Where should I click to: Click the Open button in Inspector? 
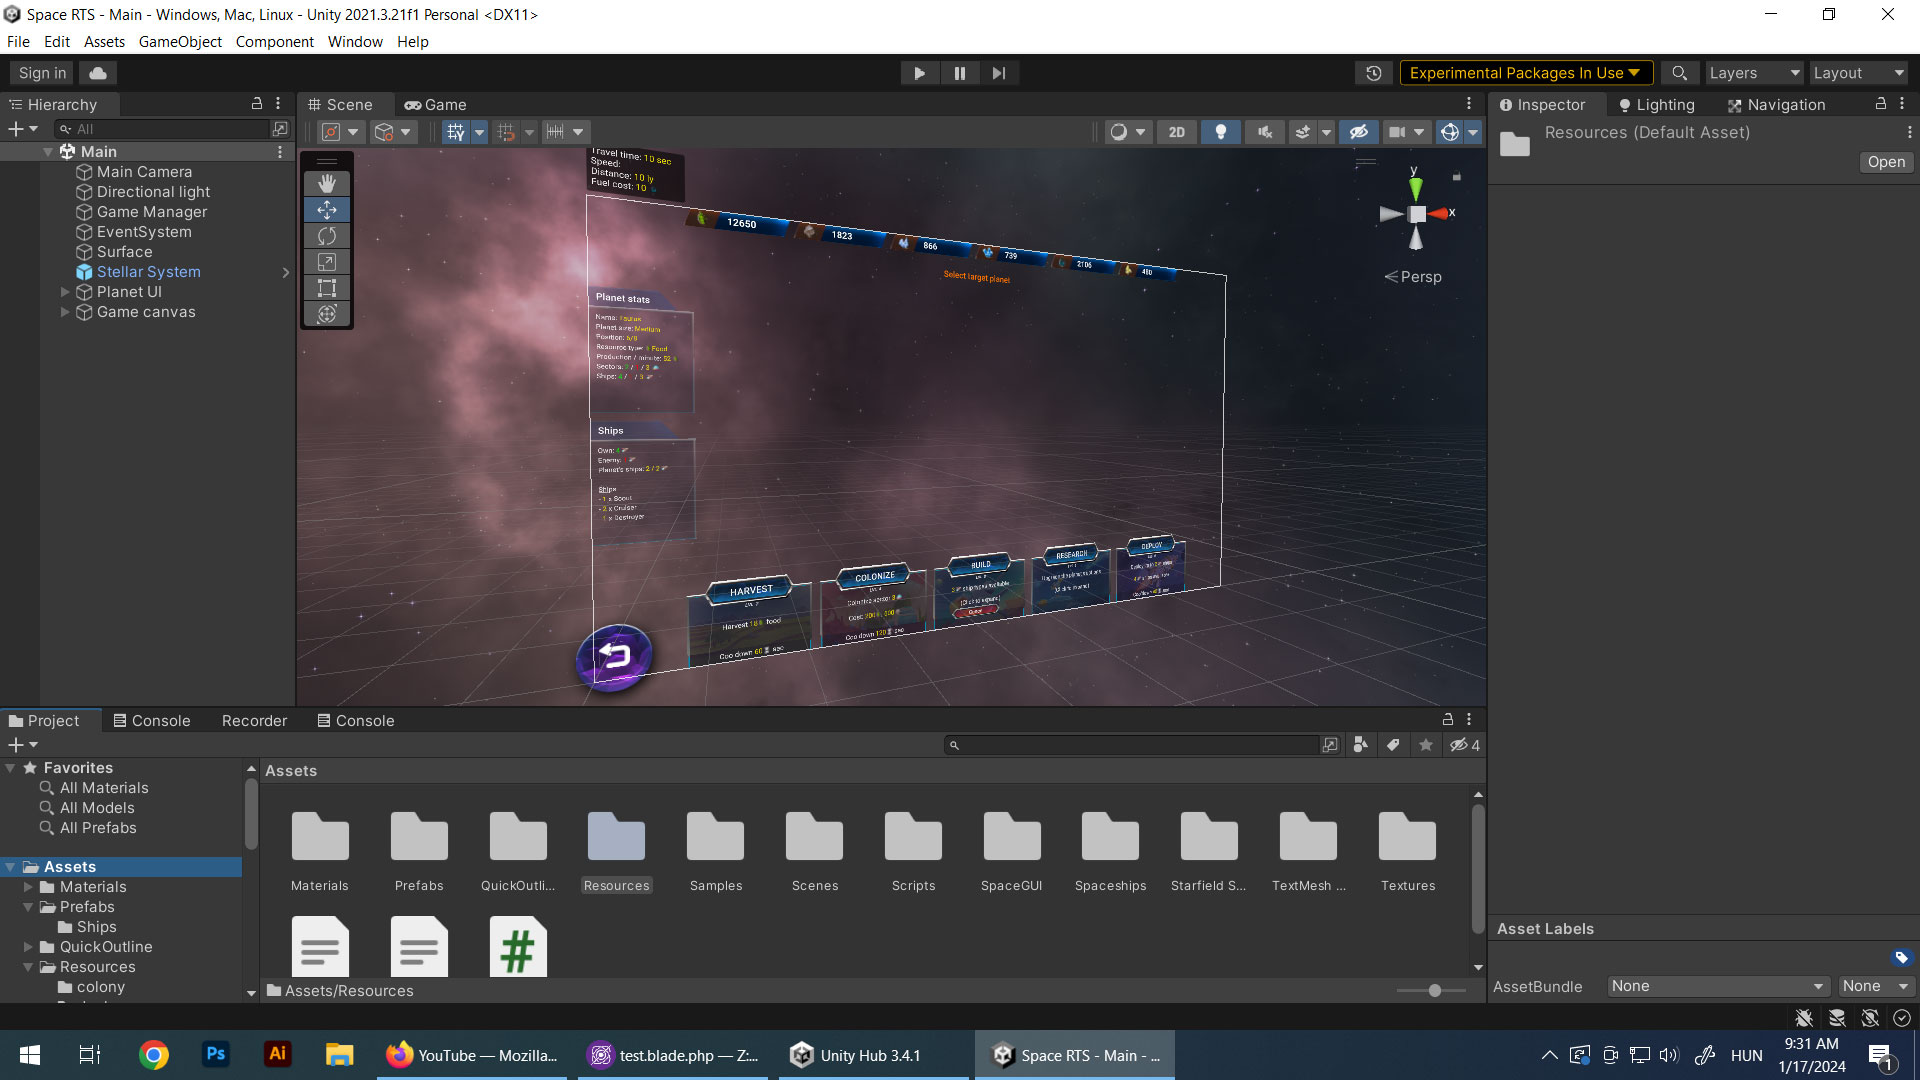point(1886,162)
